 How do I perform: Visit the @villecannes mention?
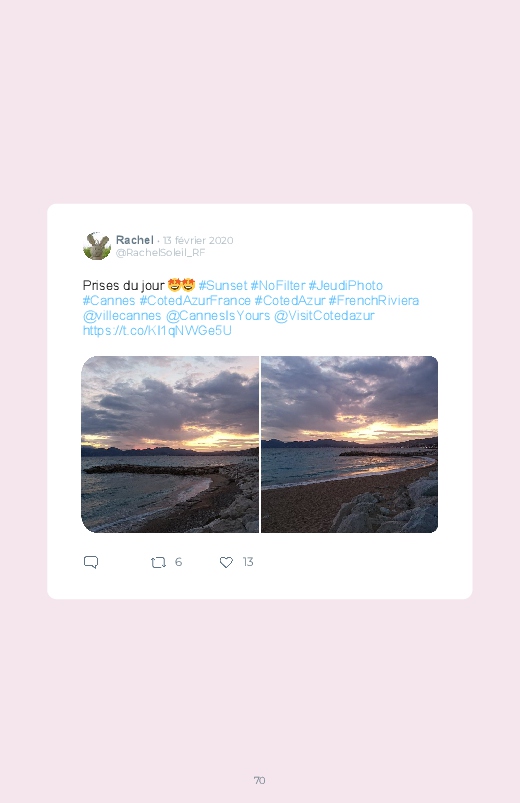click(x=122, y=315)
